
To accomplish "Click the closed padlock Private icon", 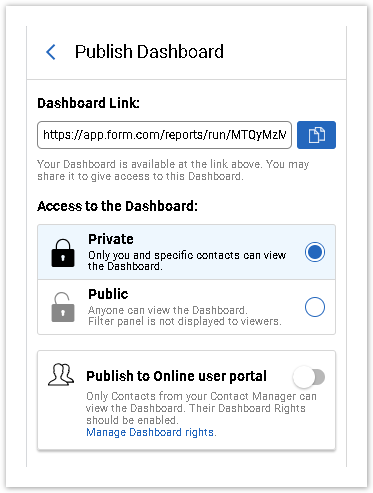I will tap(63, 253).
